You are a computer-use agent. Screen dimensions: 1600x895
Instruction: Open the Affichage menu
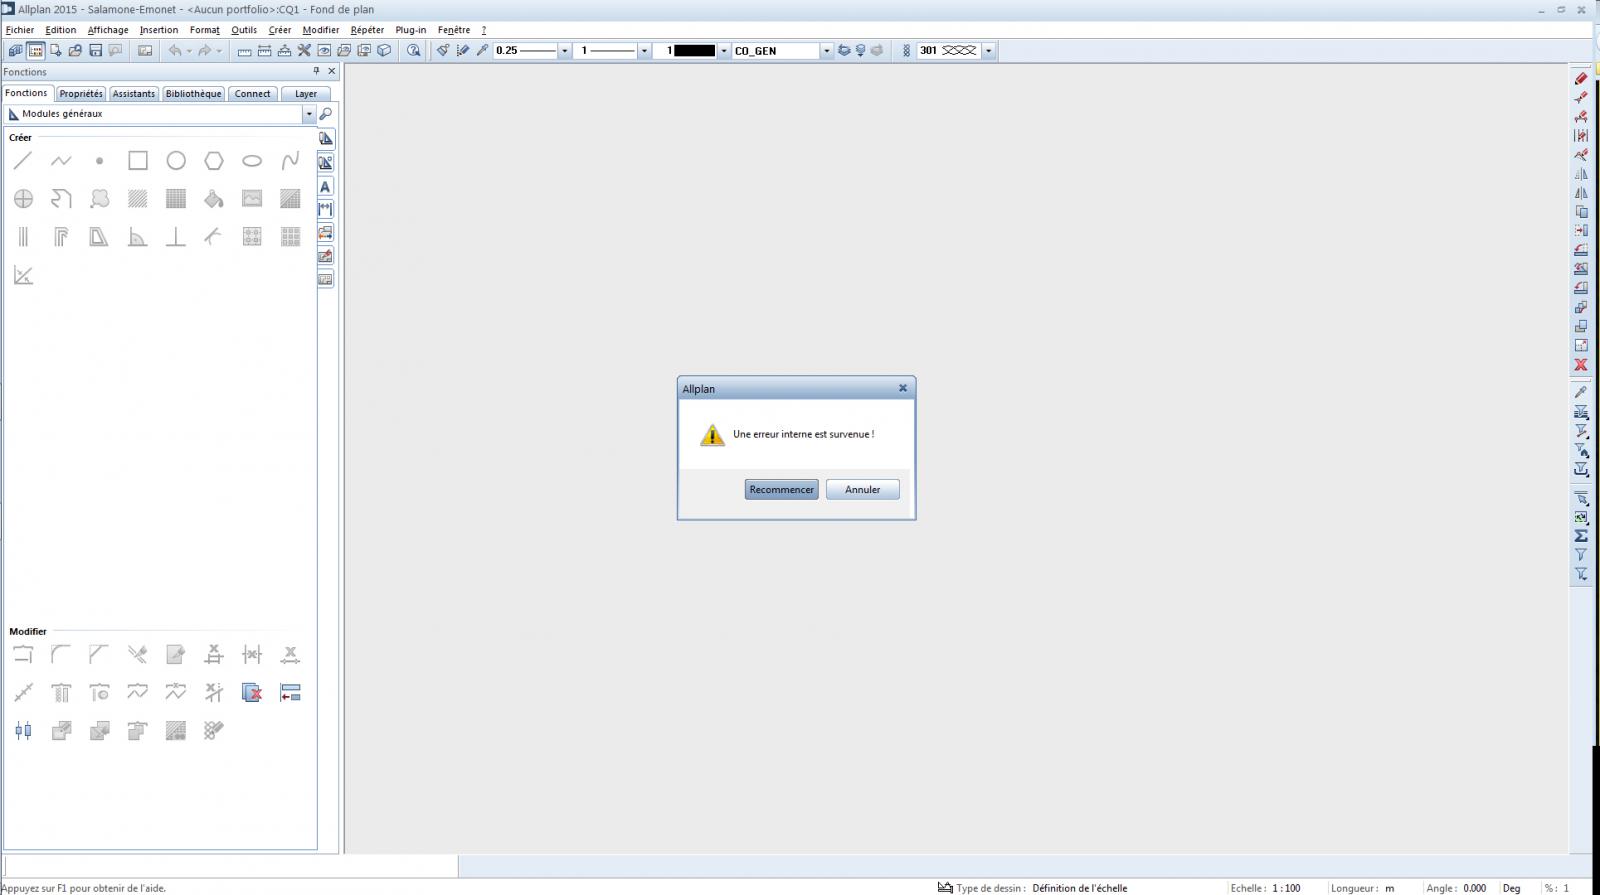(x=108, y=30)
